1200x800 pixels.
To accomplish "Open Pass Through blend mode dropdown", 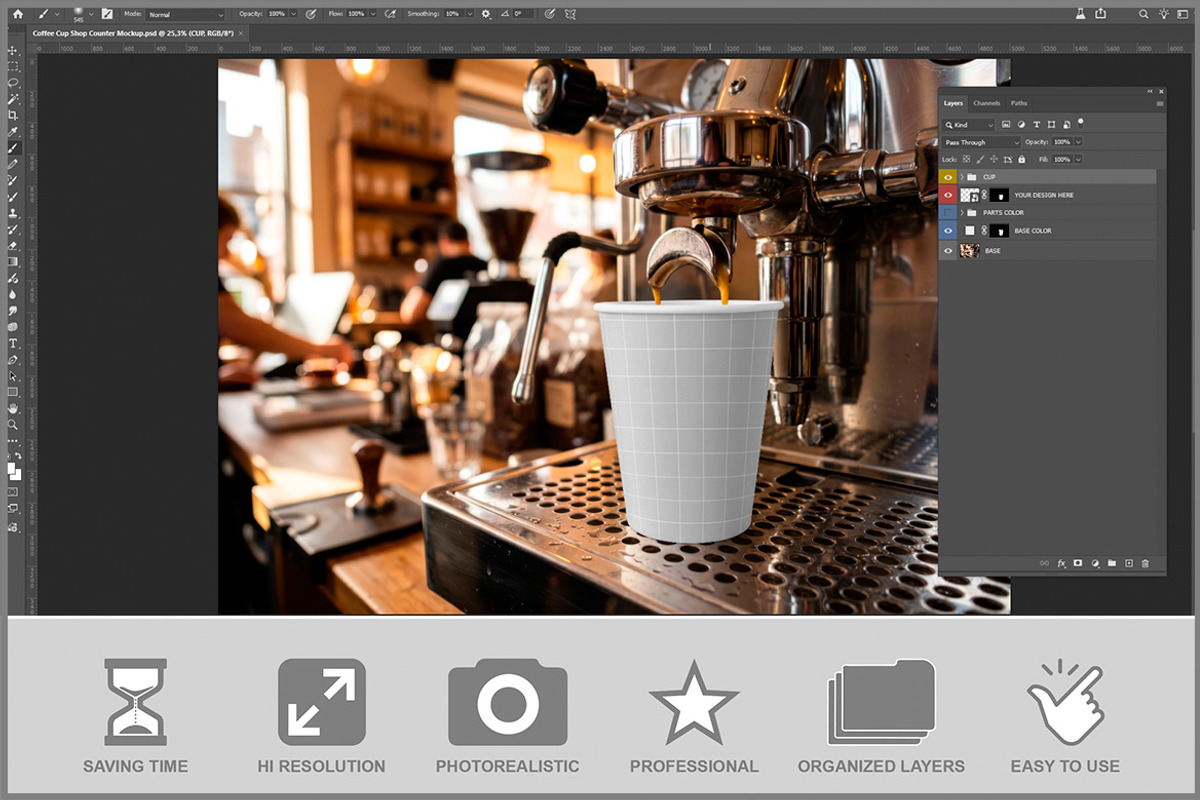I will pyautogui.click(x=981, y=142).
